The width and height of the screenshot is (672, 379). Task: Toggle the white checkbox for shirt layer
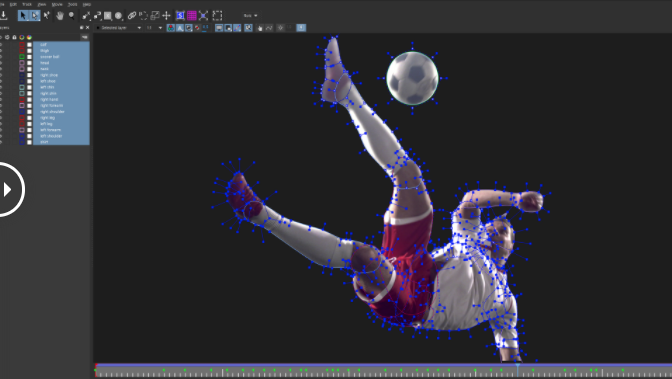[30, 142]
